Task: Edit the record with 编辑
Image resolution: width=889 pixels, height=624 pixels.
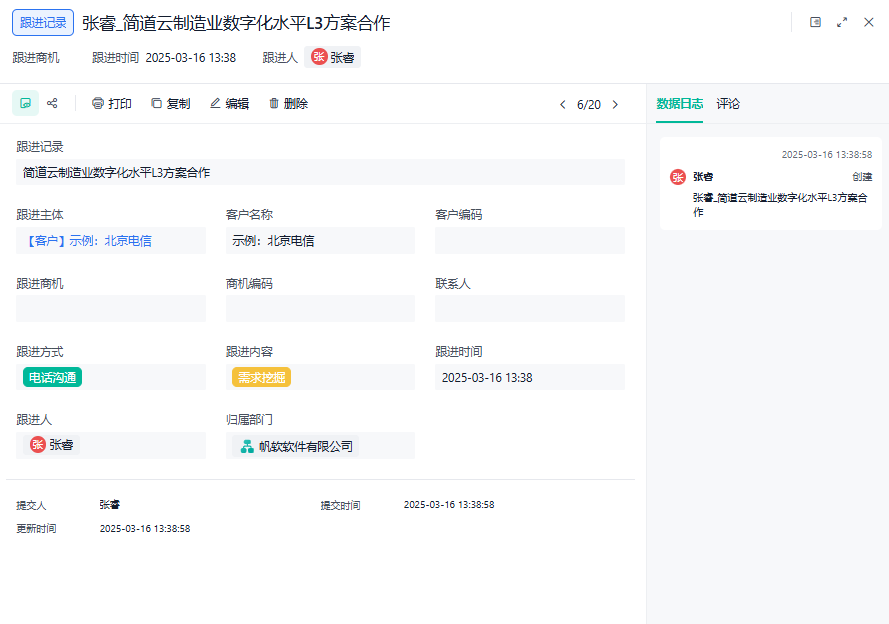Action: (229, 104)
